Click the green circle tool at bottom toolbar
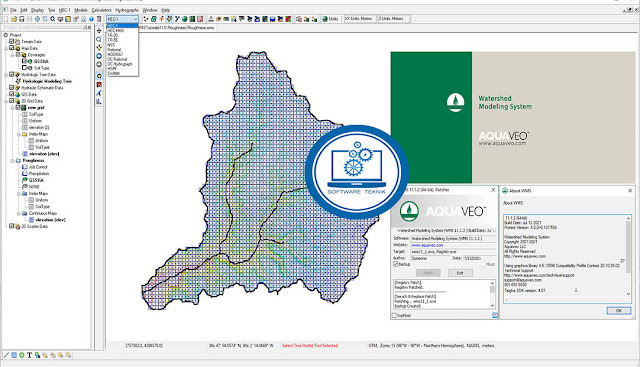Image resolution: width=640 pixels, height=367 pixels. tap(22, 355)
